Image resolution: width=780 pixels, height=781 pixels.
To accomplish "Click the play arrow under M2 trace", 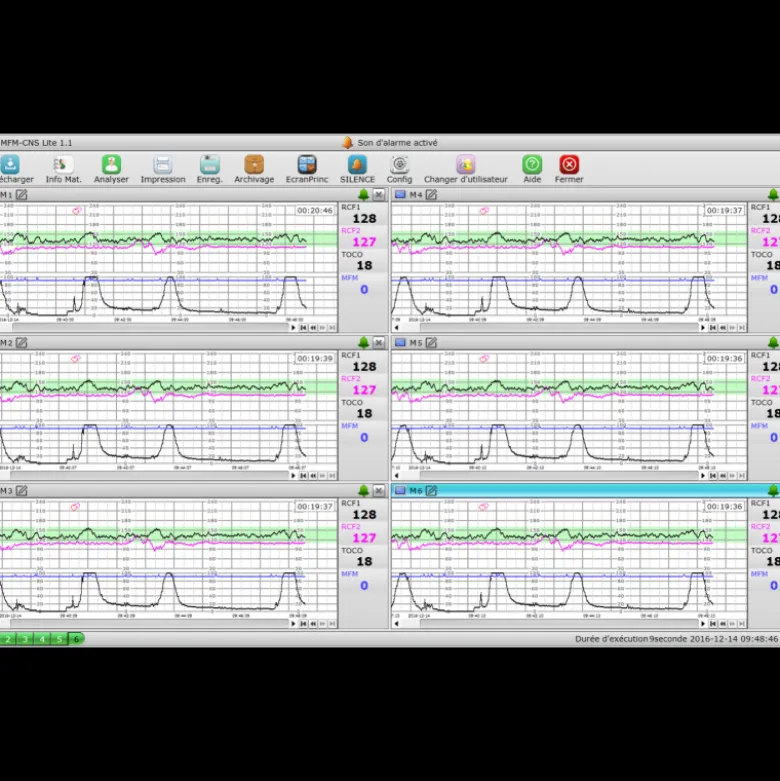I will point(293,476).
